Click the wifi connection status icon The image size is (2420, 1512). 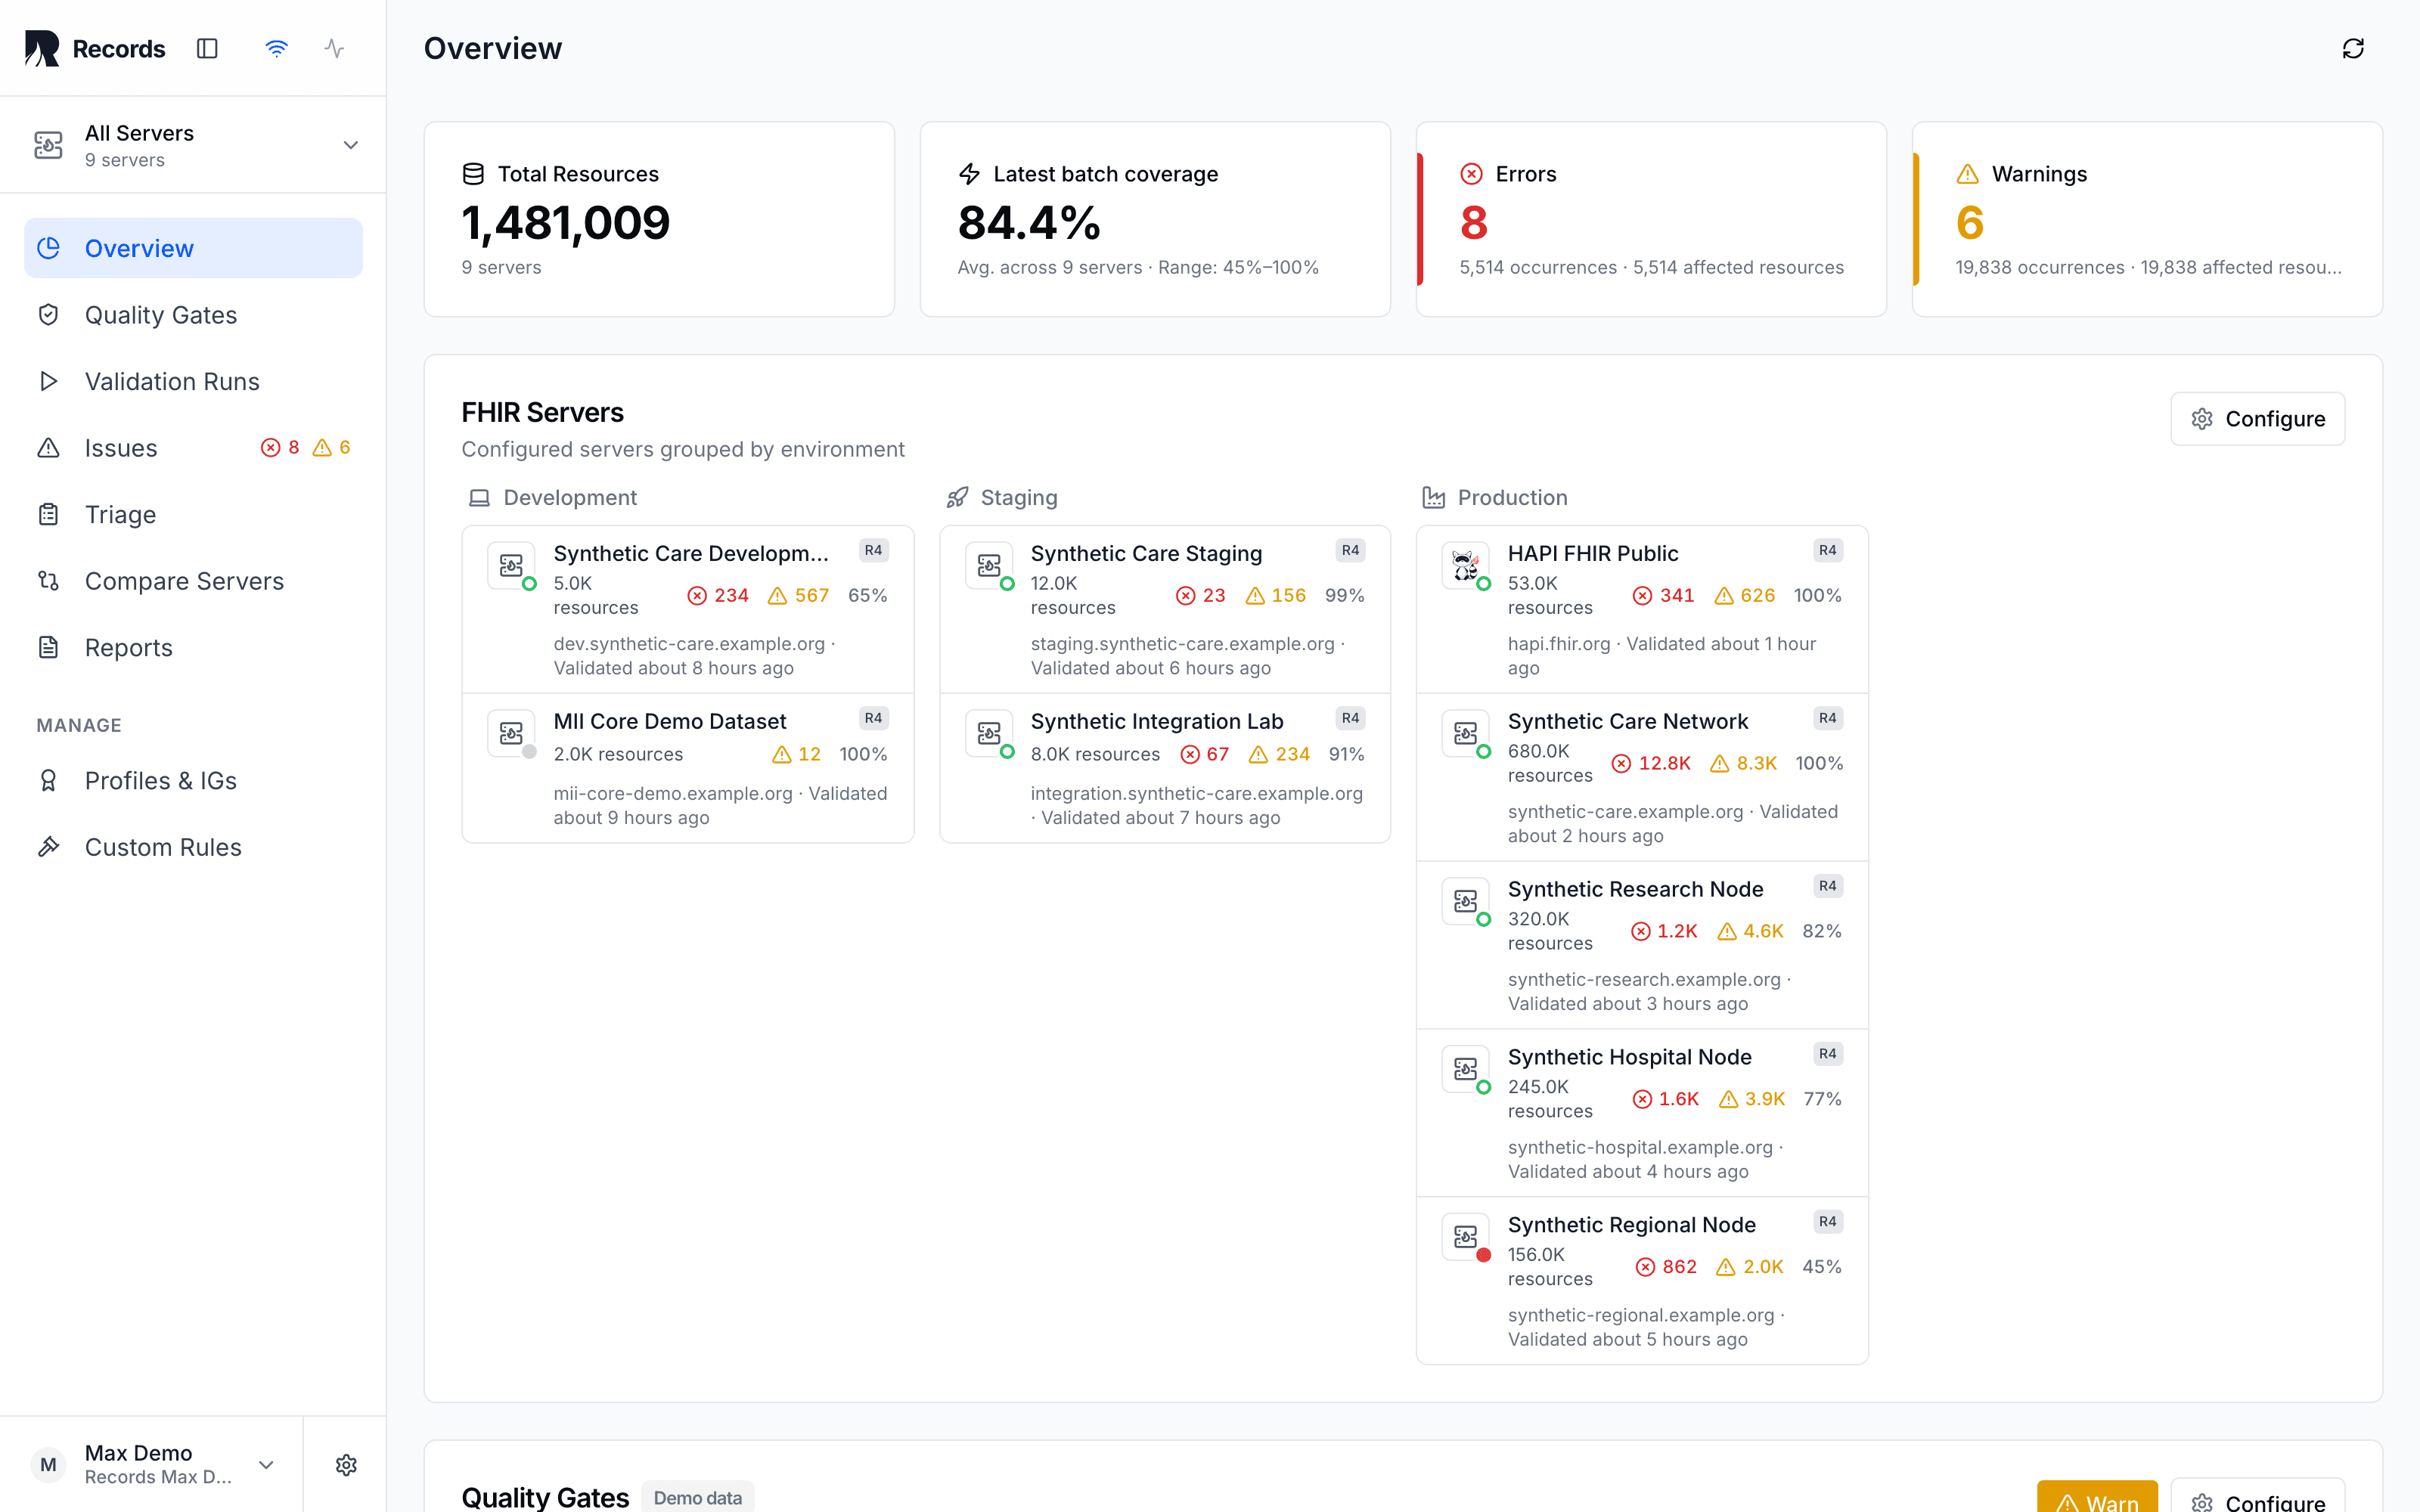pyautogui.click(x=277, y=48)
